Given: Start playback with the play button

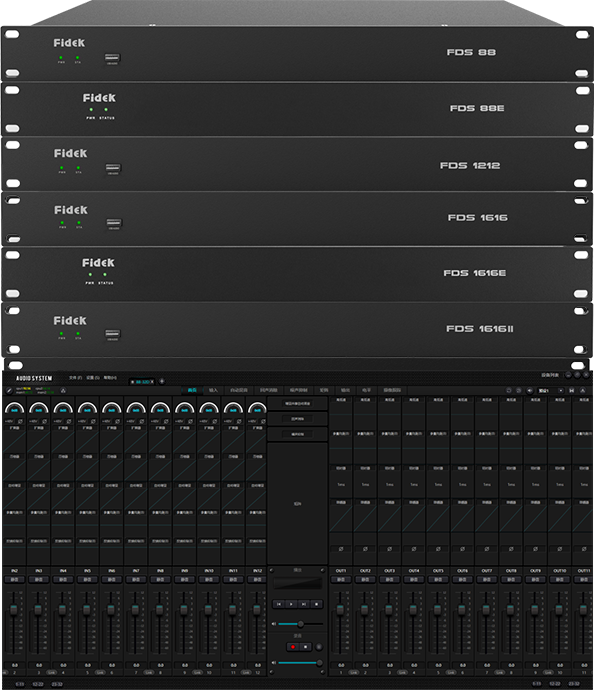Looking at the screenshot, I should [x=291, y=604].
